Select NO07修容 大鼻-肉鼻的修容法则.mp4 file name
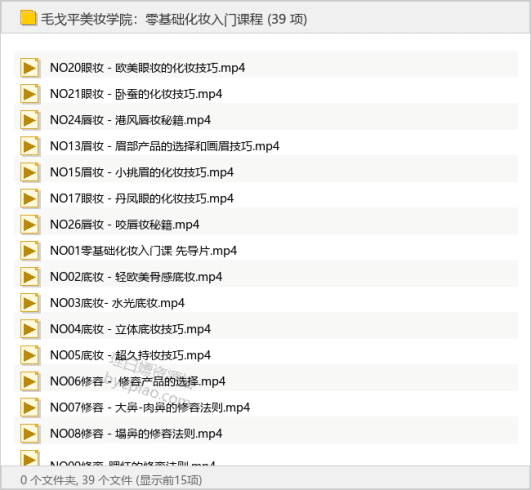 coord(150,407)
